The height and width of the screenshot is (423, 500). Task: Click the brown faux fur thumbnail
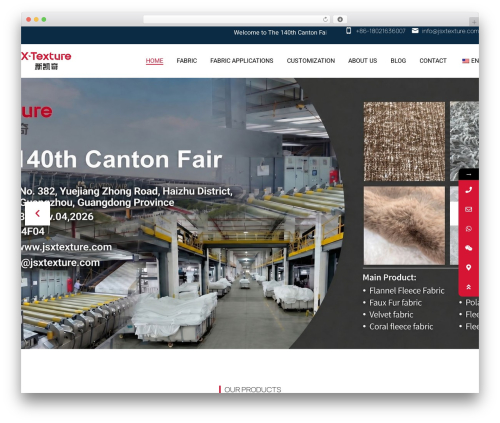click(404, 225)
